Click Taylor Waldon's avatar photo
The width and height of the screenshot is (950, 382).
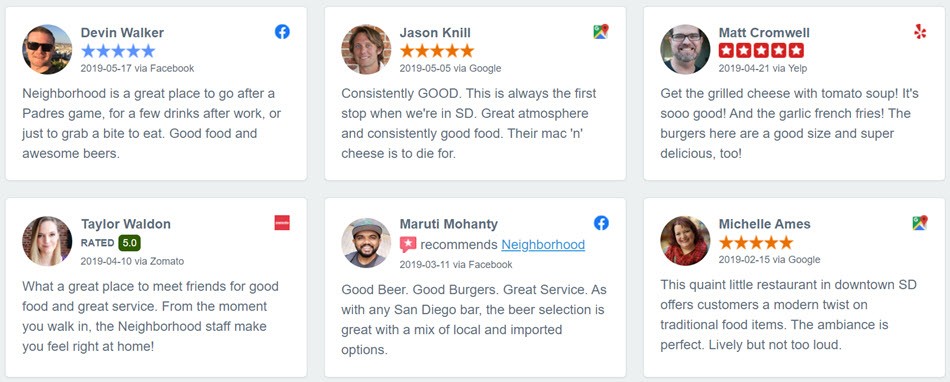(x=47, y=241)
